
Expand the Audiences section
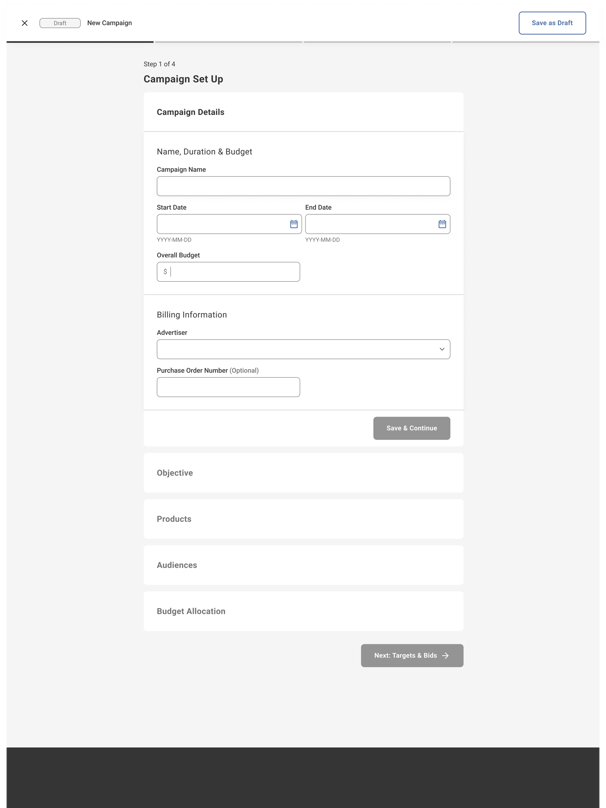pyautogui.click(x=304, y=565)
